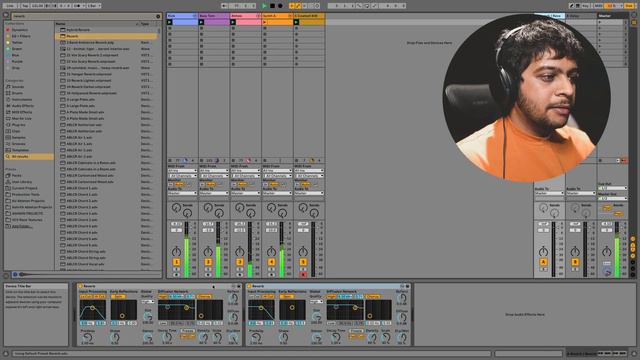Image resolution: width=640 pixels, height=360 pixels.
Task: Toggle second Reverb device activator
Action: pyautogui.click(x=249, y=287)
